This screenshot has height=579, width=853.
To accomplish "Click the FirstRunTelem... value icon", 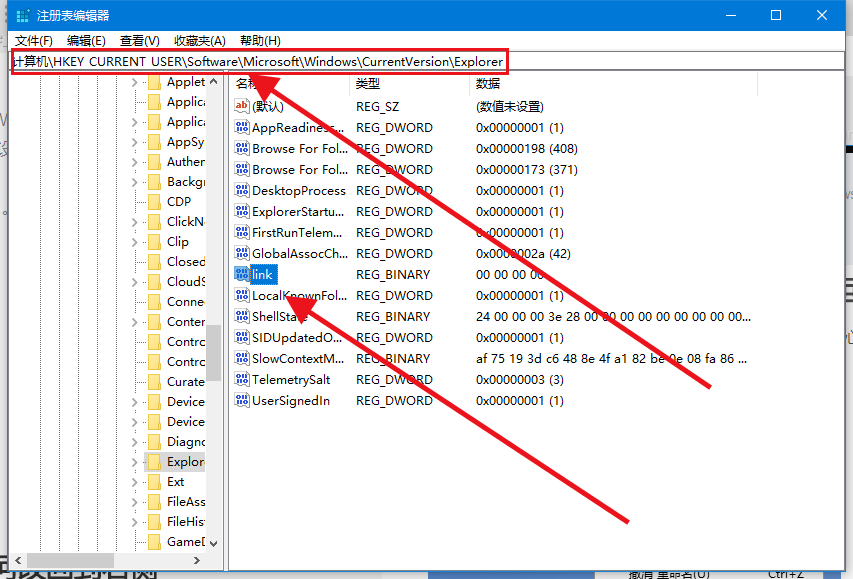I will (x=242, y=232).
